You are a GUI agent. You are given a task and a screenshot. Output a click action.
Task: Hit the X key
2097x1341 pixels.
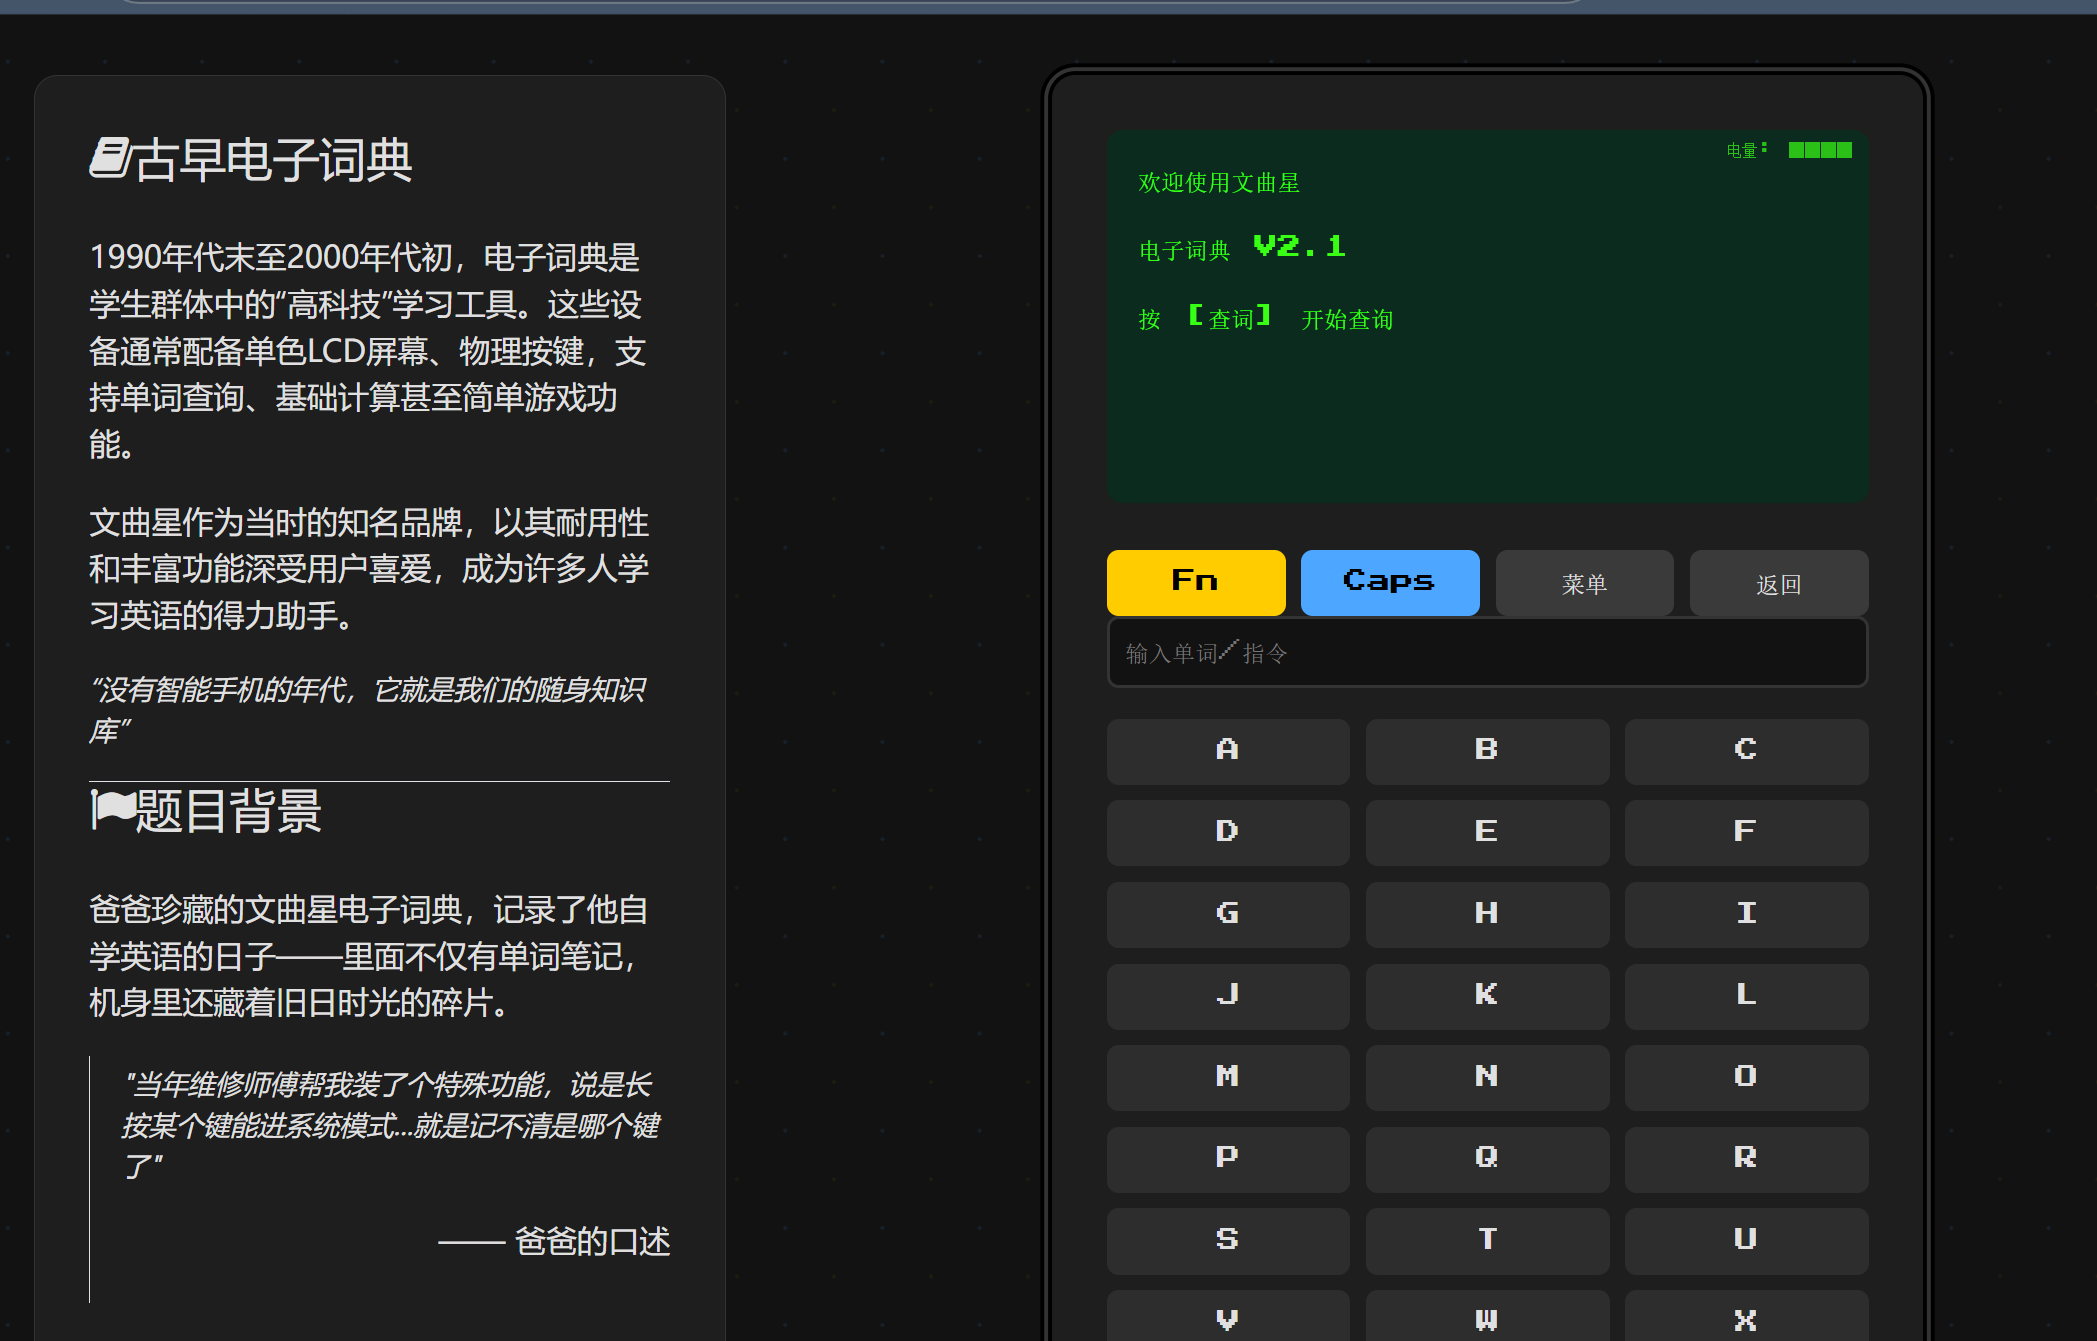point(1745,1318)
